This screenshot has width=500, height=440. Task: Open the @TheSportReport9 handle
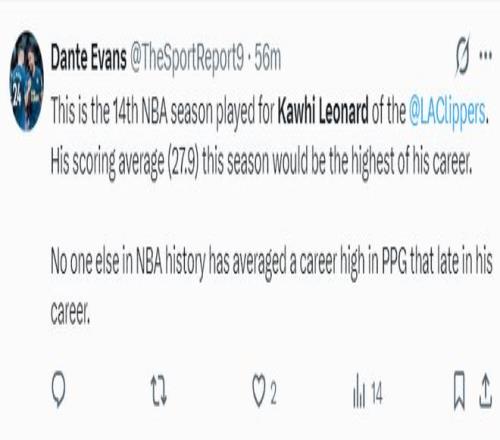point(187,59)
